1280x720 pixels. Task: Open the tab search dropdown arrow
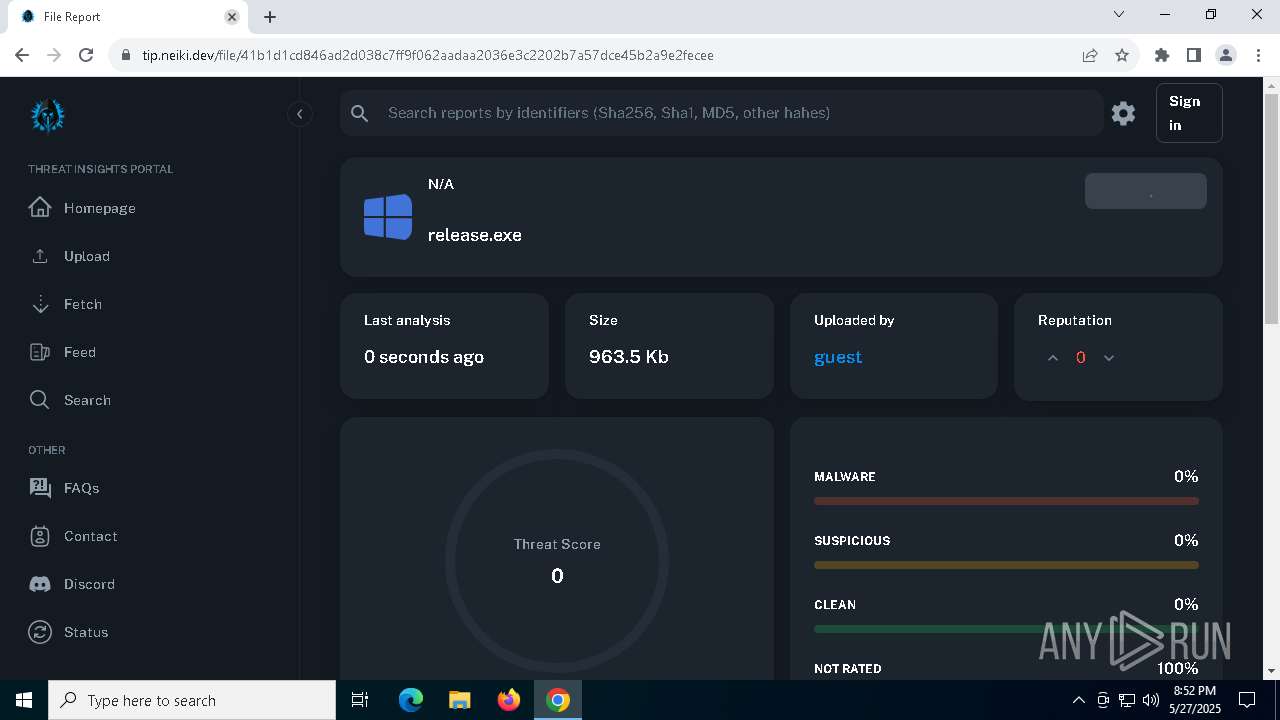(1119, 15)
